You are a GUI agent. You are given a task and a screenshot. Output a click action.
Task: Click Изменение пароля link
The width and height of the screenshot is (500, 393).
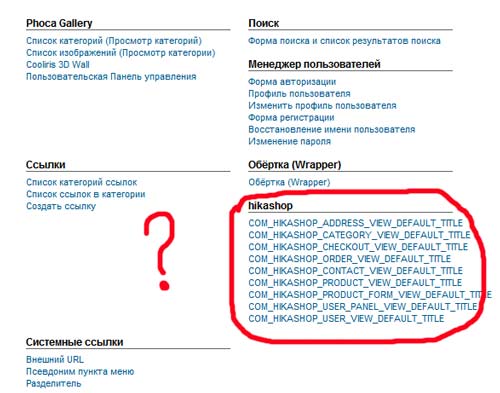coord(289,141)
